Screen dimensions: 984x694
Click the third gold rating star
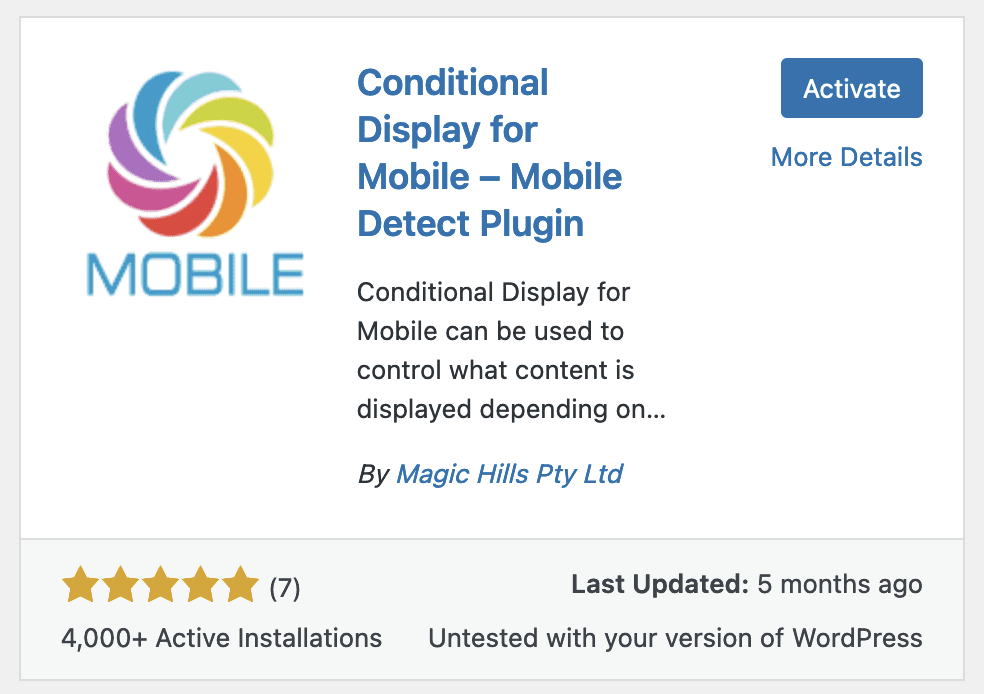pos(161,584)
